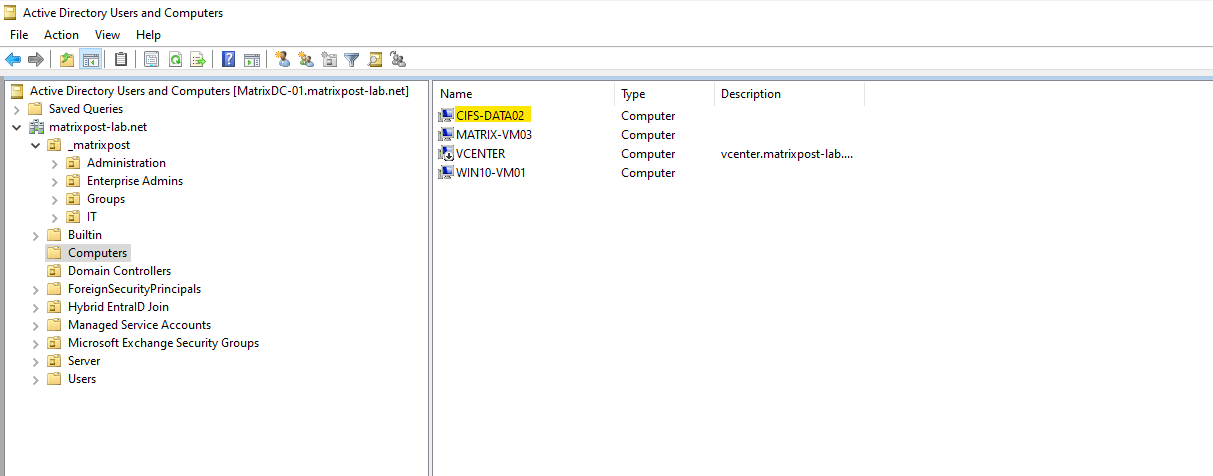Image resolution: width=1213 pixels, height=476 pixels.
Task: Expand the Enterprise Admins OU
Action: pos(55,181)
